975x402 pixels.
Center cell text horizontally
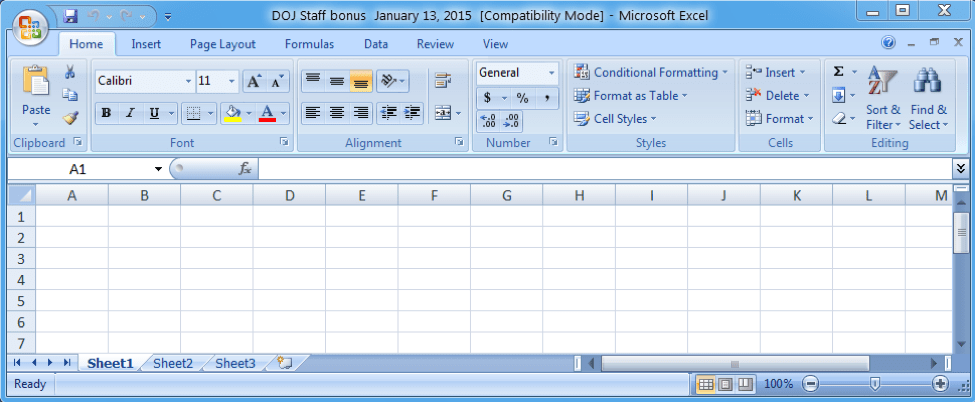point(336,113)
